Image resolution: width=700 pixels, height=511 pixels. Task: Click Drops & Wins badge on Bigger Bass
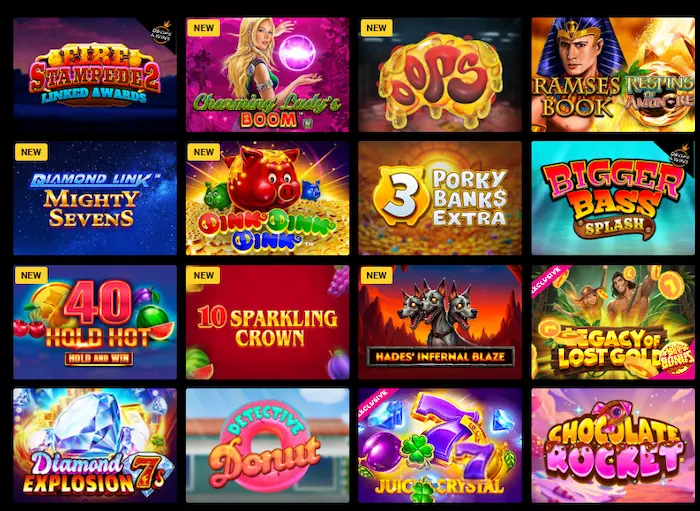point(680,156)
